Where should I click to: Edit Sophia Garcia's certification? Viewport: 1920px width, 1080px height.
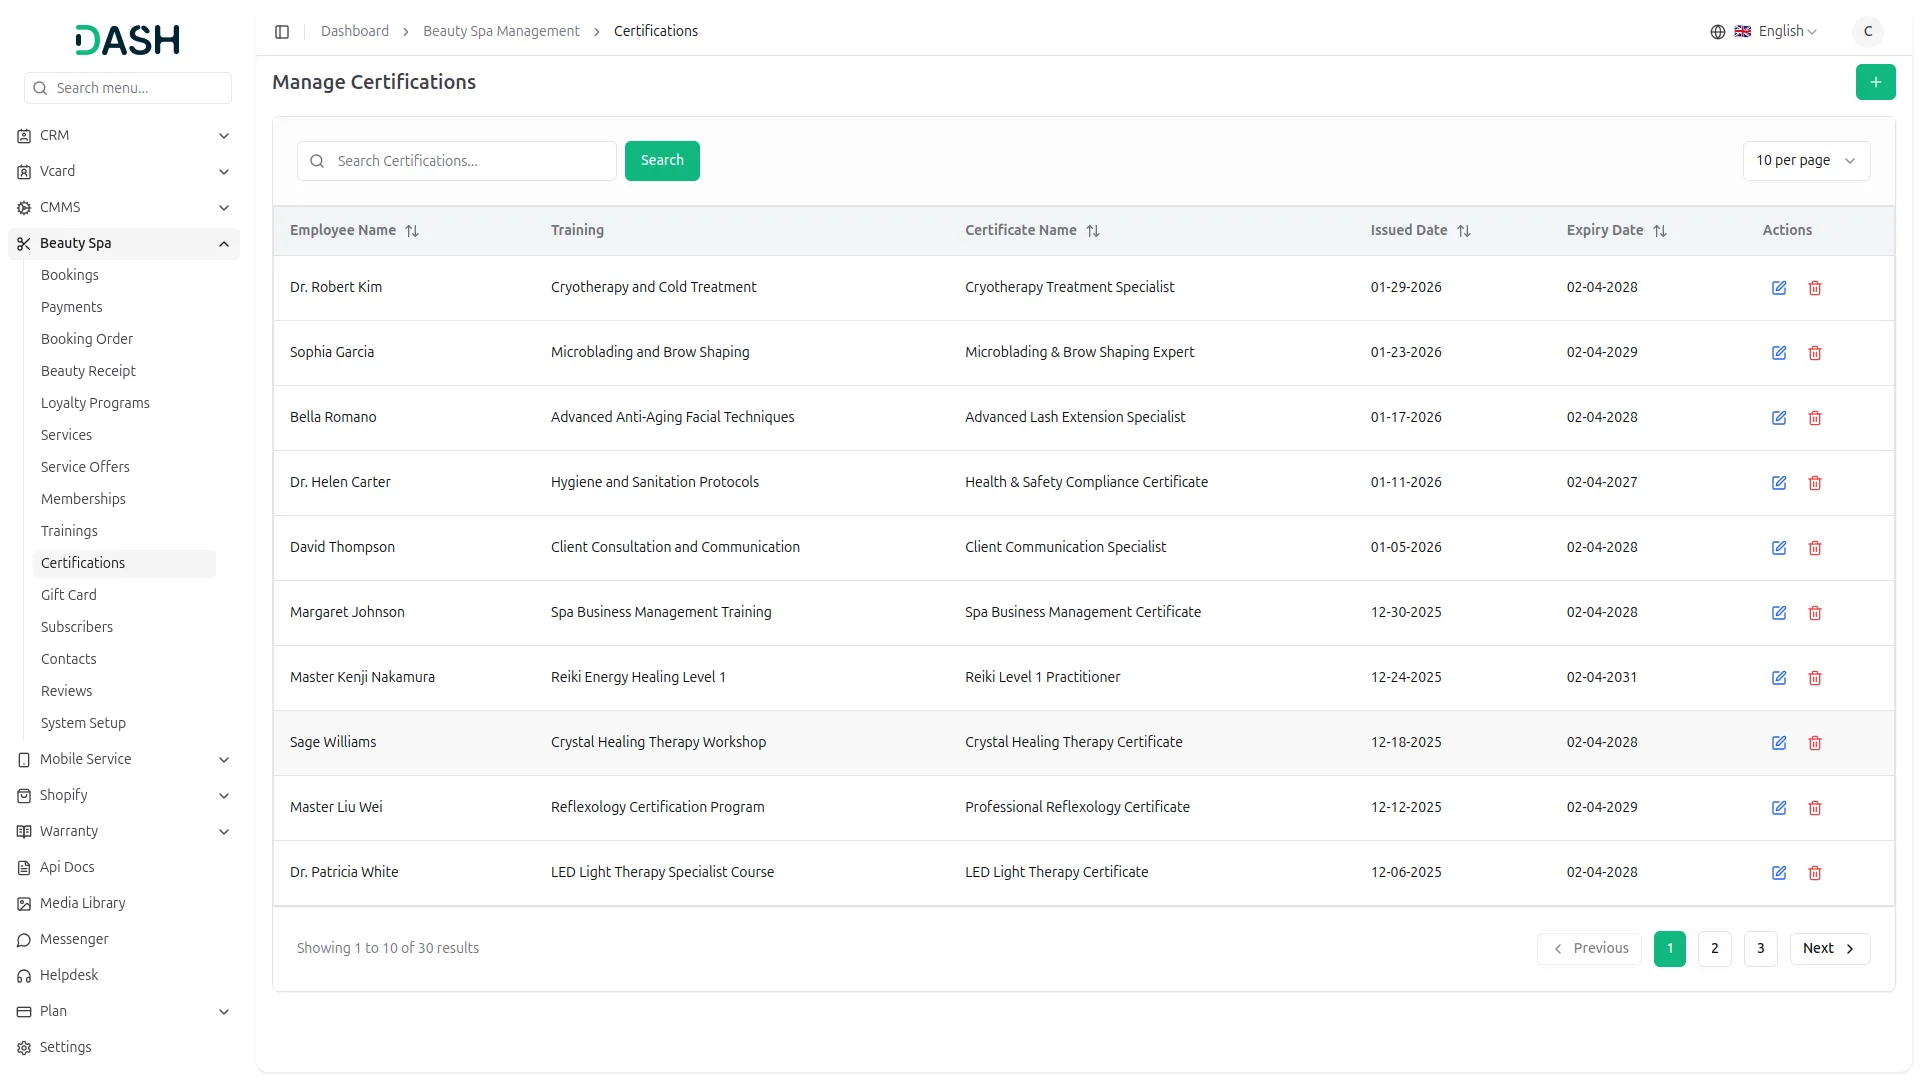coord(1779,353)
